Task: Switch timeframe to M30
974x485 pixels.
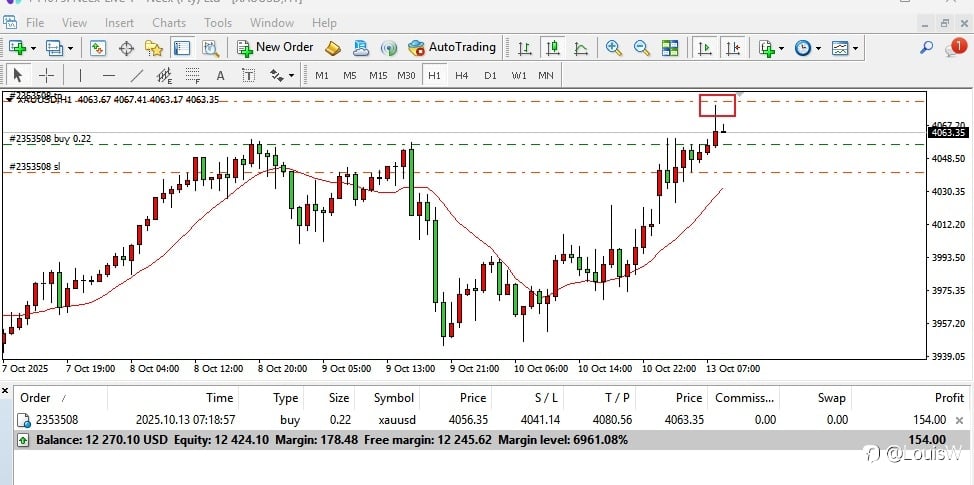Action: (406, 76)
